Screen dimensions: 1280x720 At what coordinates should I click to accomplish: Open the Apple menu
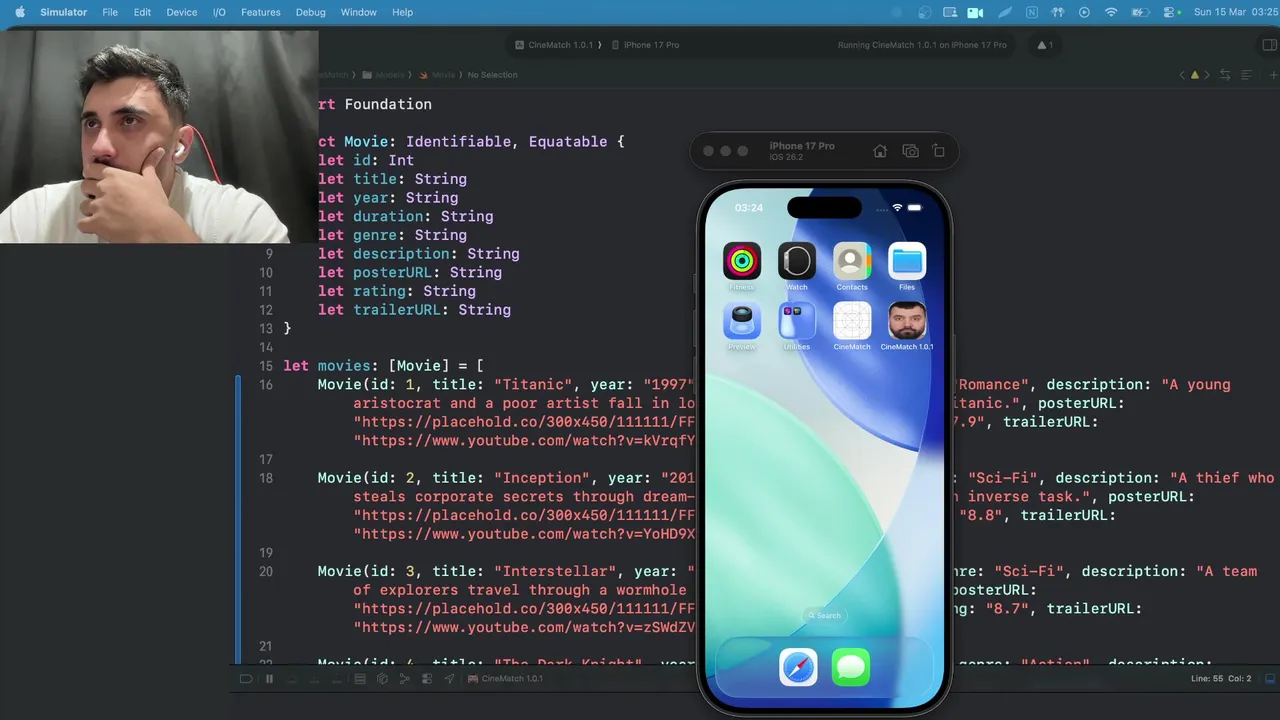click(x=19, y=12)
